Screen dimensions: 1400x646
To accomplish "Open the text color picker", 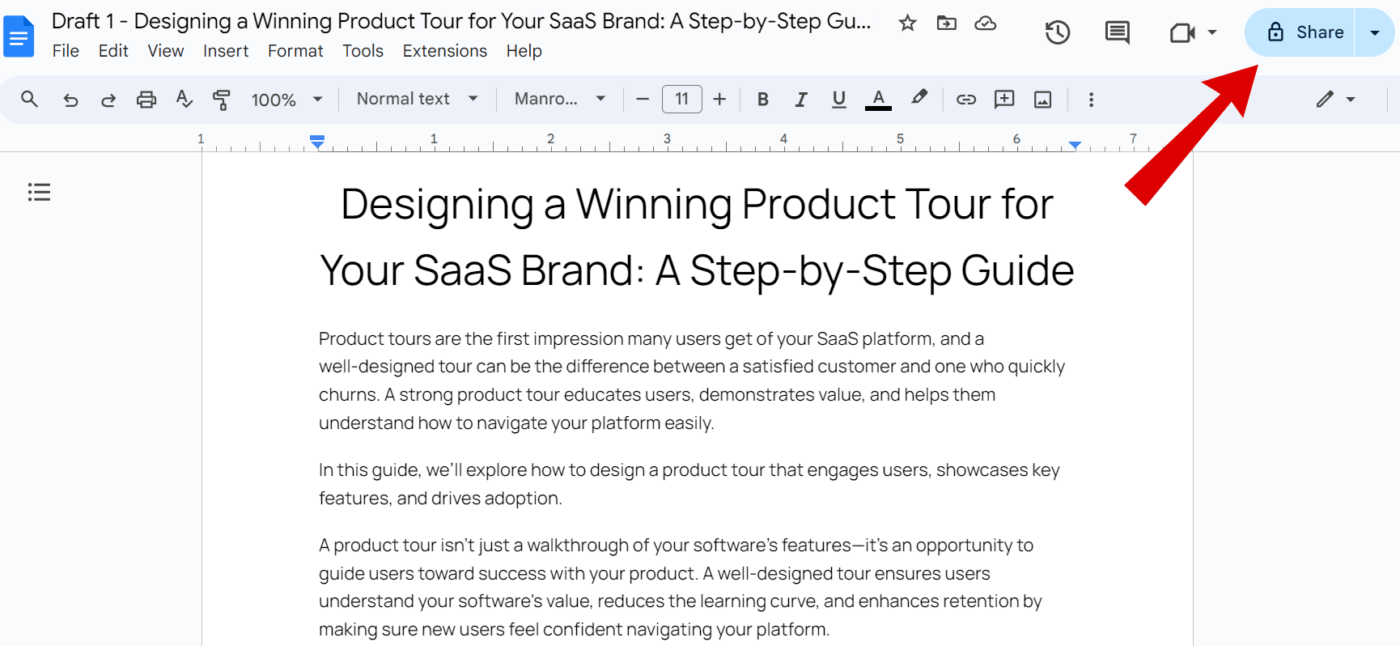I will click(877, 99).
